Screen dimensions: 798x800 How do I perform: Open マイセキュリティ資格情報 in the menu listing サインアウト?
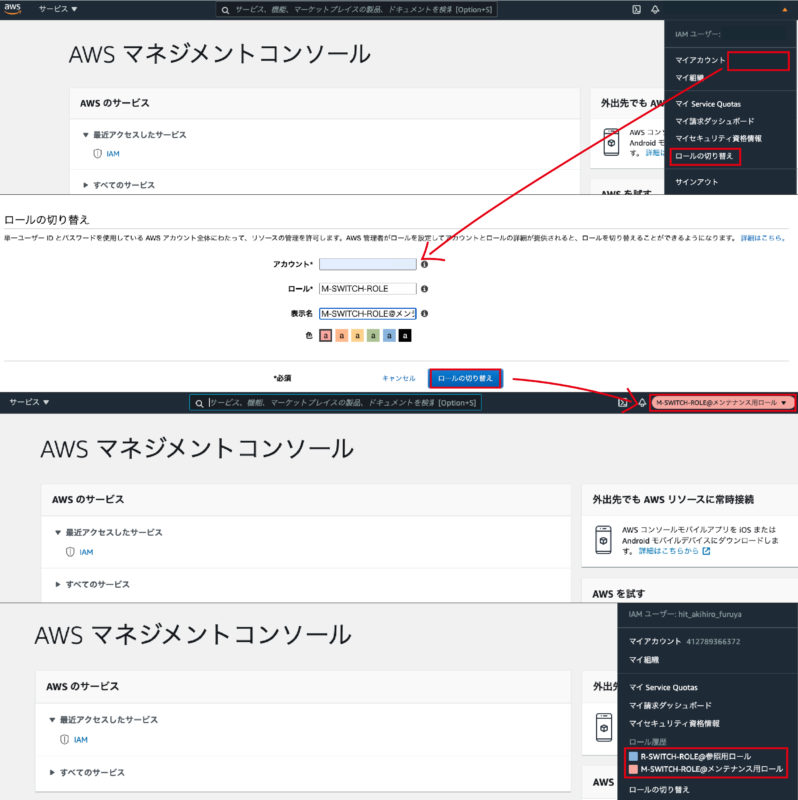click(718, 139)
